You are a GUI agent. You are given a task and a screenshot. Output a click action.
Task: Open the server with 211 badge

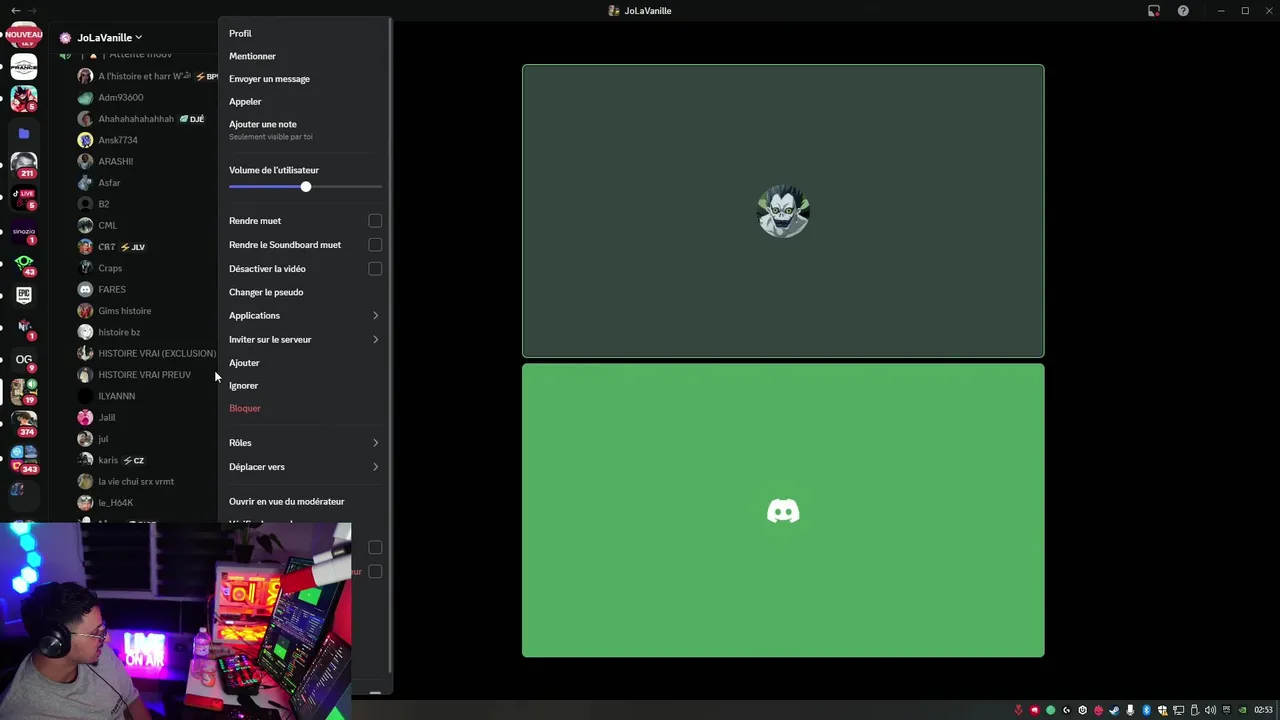click(x=24, y=165)
